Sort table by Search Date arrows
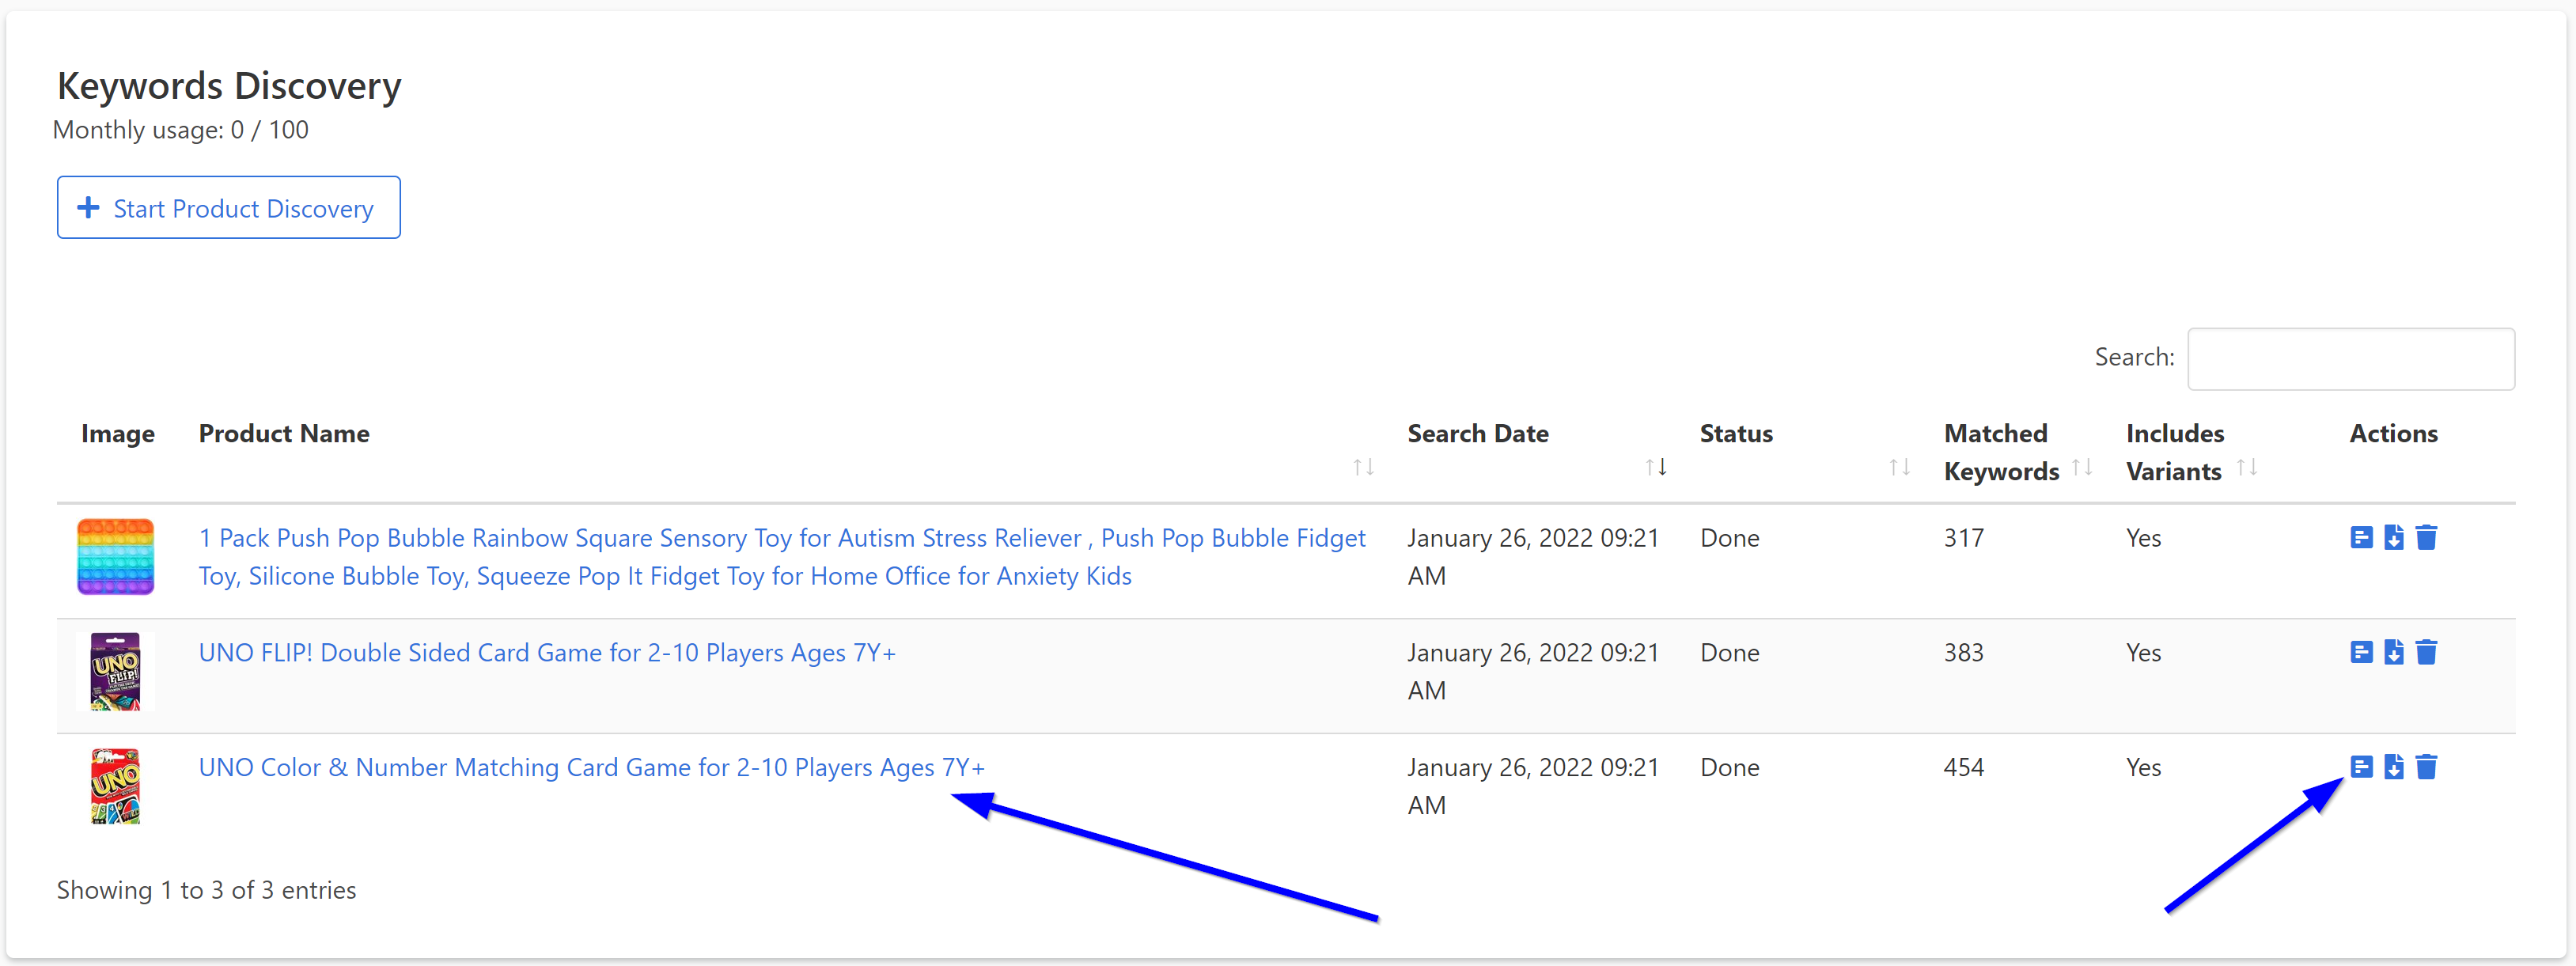 point(1655,467)
